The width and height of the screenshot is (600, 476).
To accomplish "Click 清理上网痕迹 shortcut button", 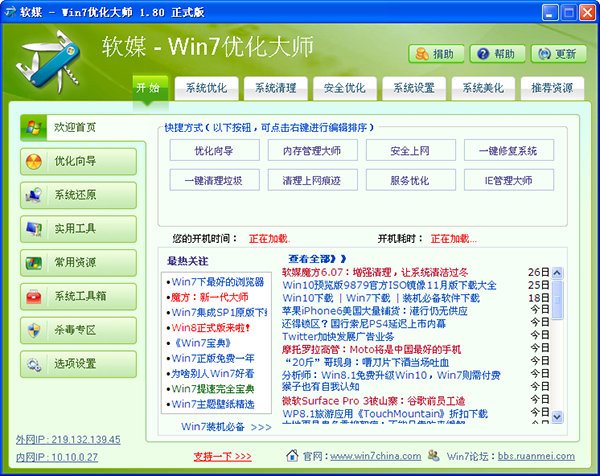I will click(313, 180).
